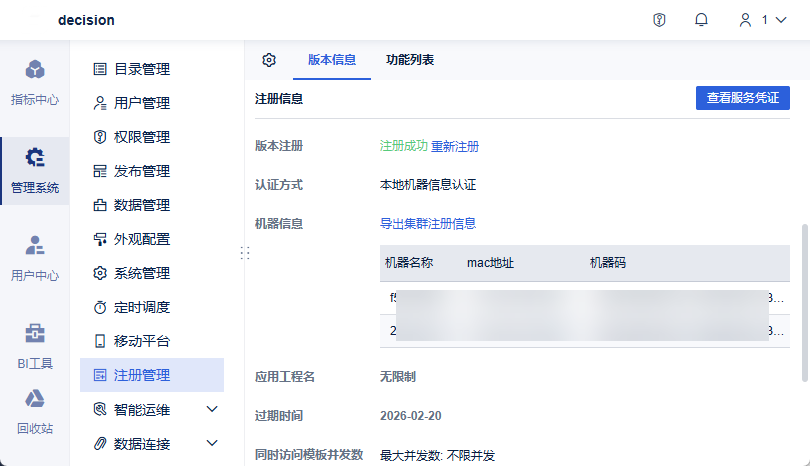Expand the 智能运维 menu chevron
The image size is (810, 466).
(x=212, y=409)
